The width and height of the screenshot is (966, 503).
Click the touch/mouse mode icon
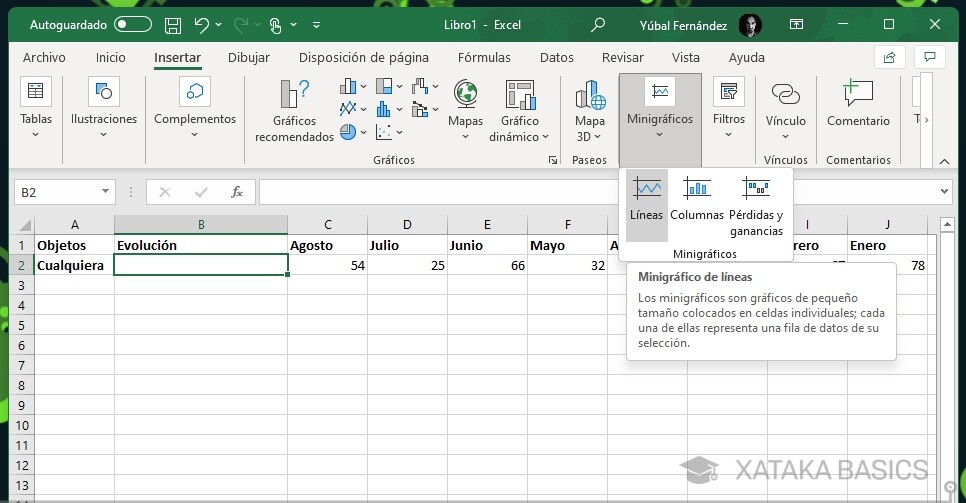tap(275, 25)
